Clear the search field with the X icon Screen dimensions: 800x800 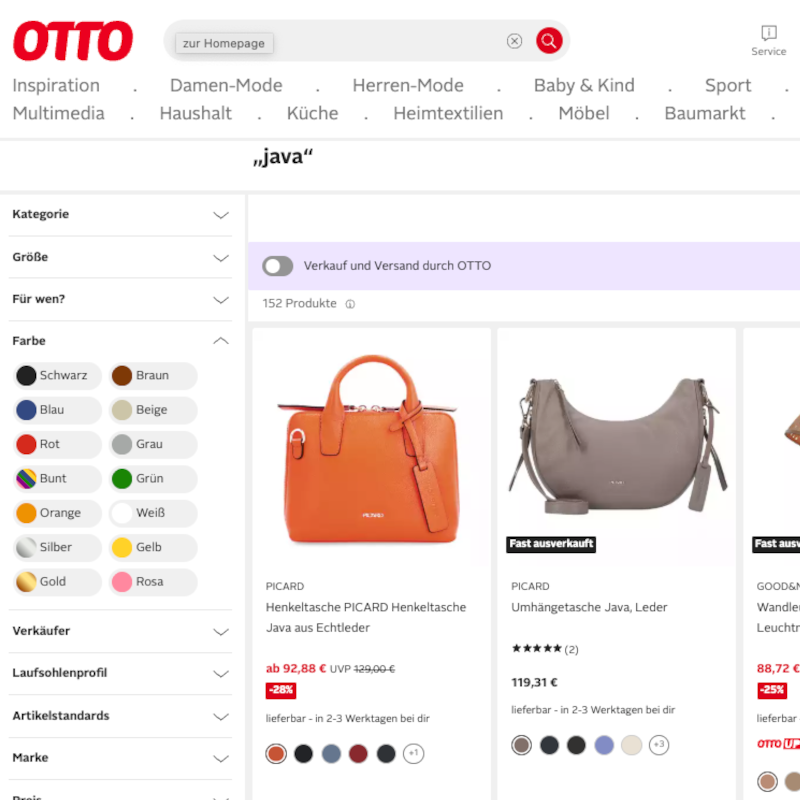point(514,41)
